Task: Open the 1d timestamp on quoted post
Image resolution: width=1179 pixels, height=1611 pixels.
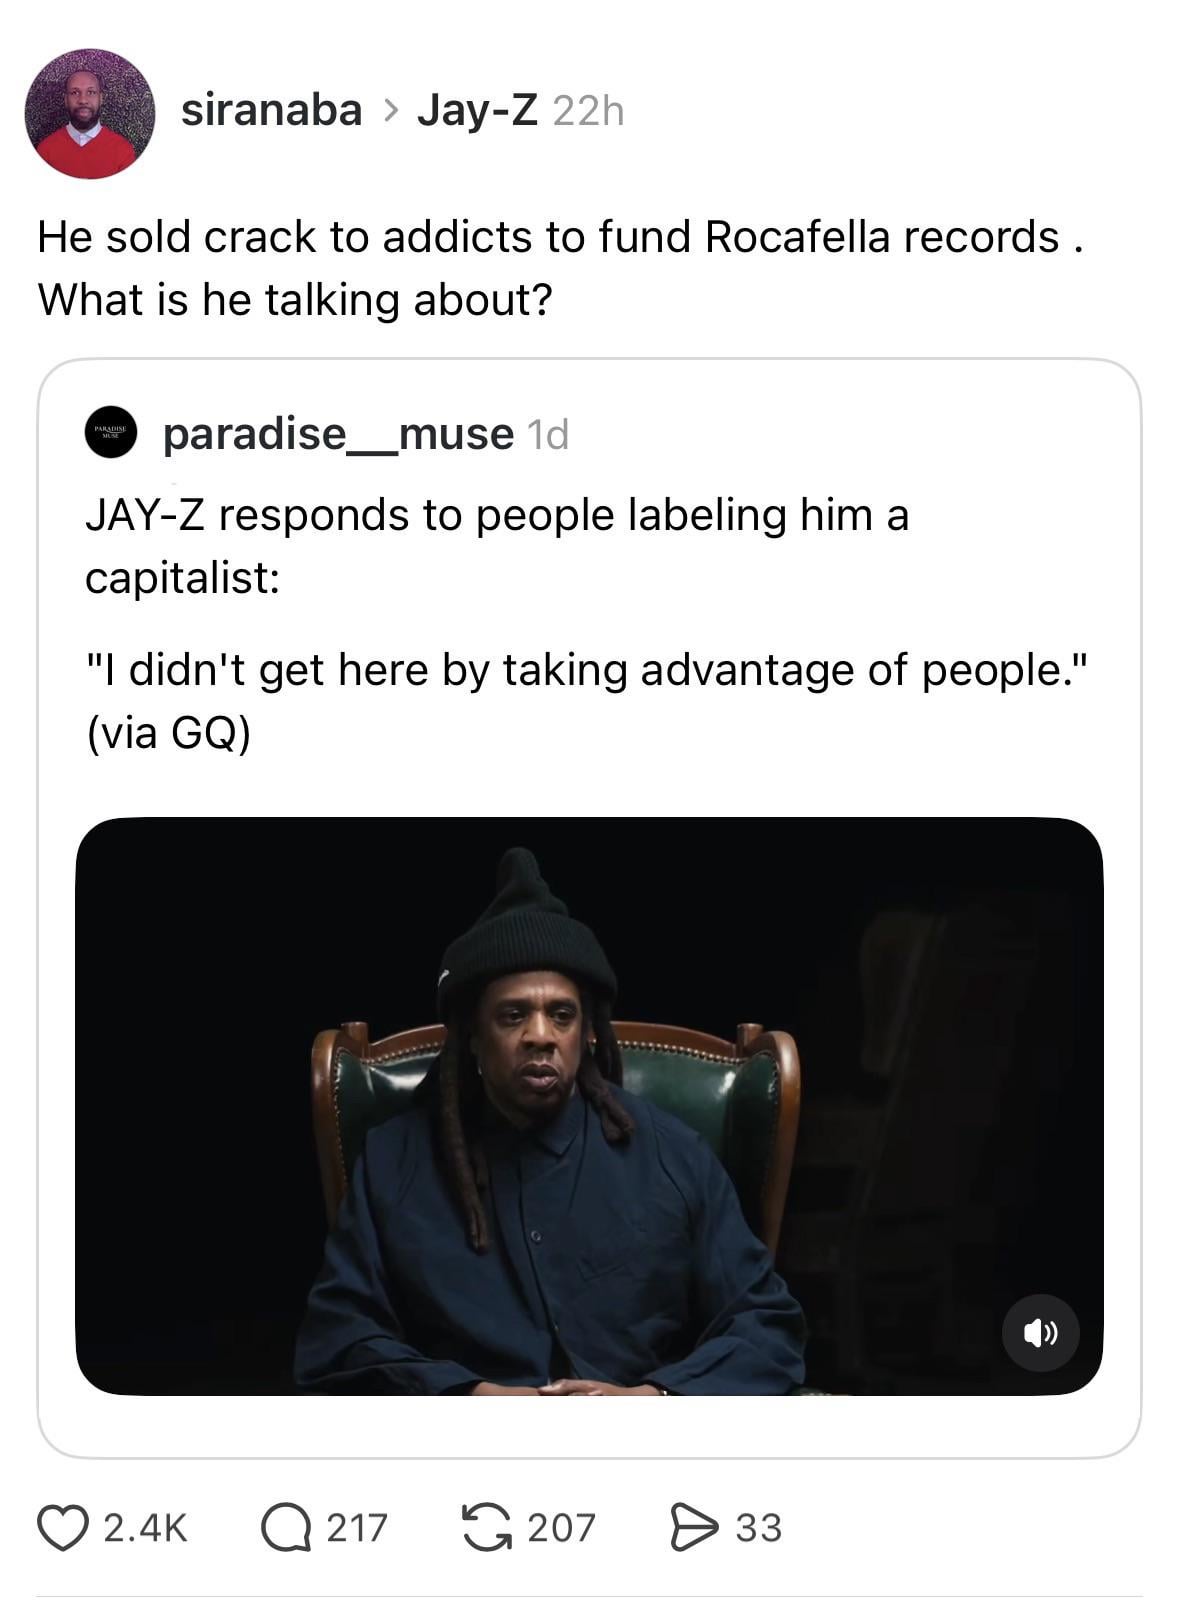Action: click(547, 435)
